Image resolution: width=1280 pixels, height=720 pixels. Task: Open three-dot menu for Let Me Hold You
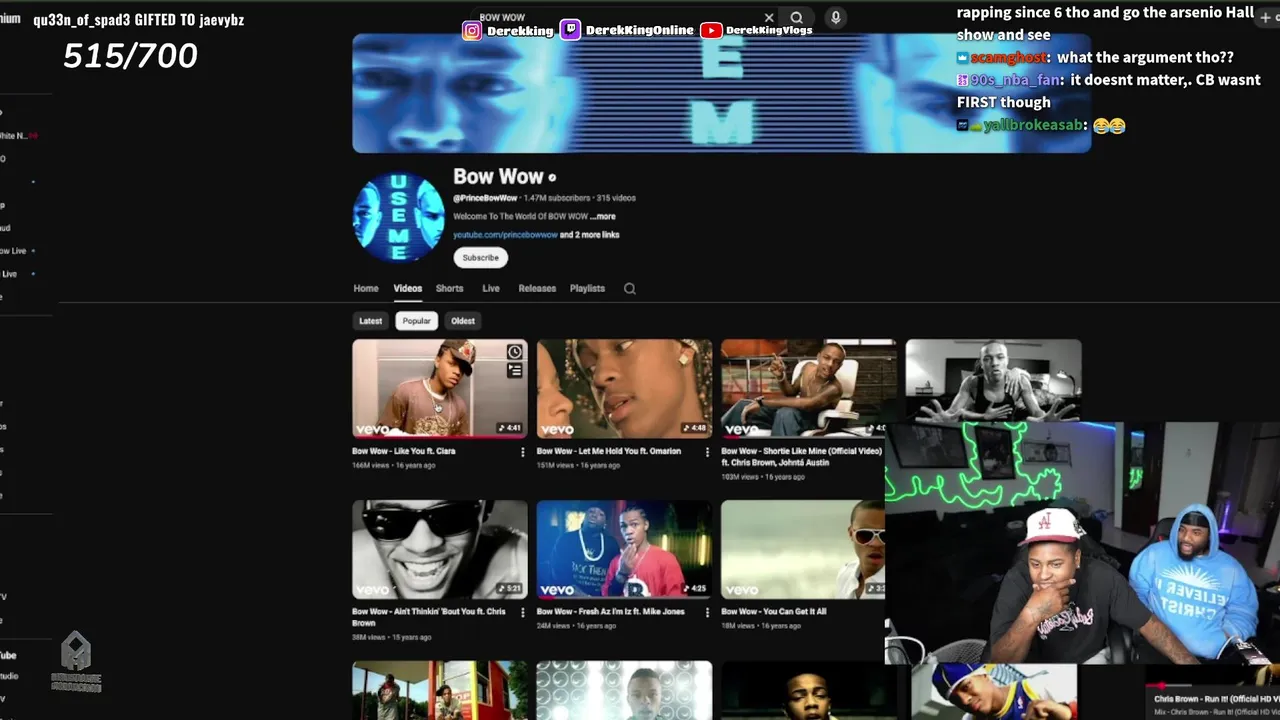point(706,452)
